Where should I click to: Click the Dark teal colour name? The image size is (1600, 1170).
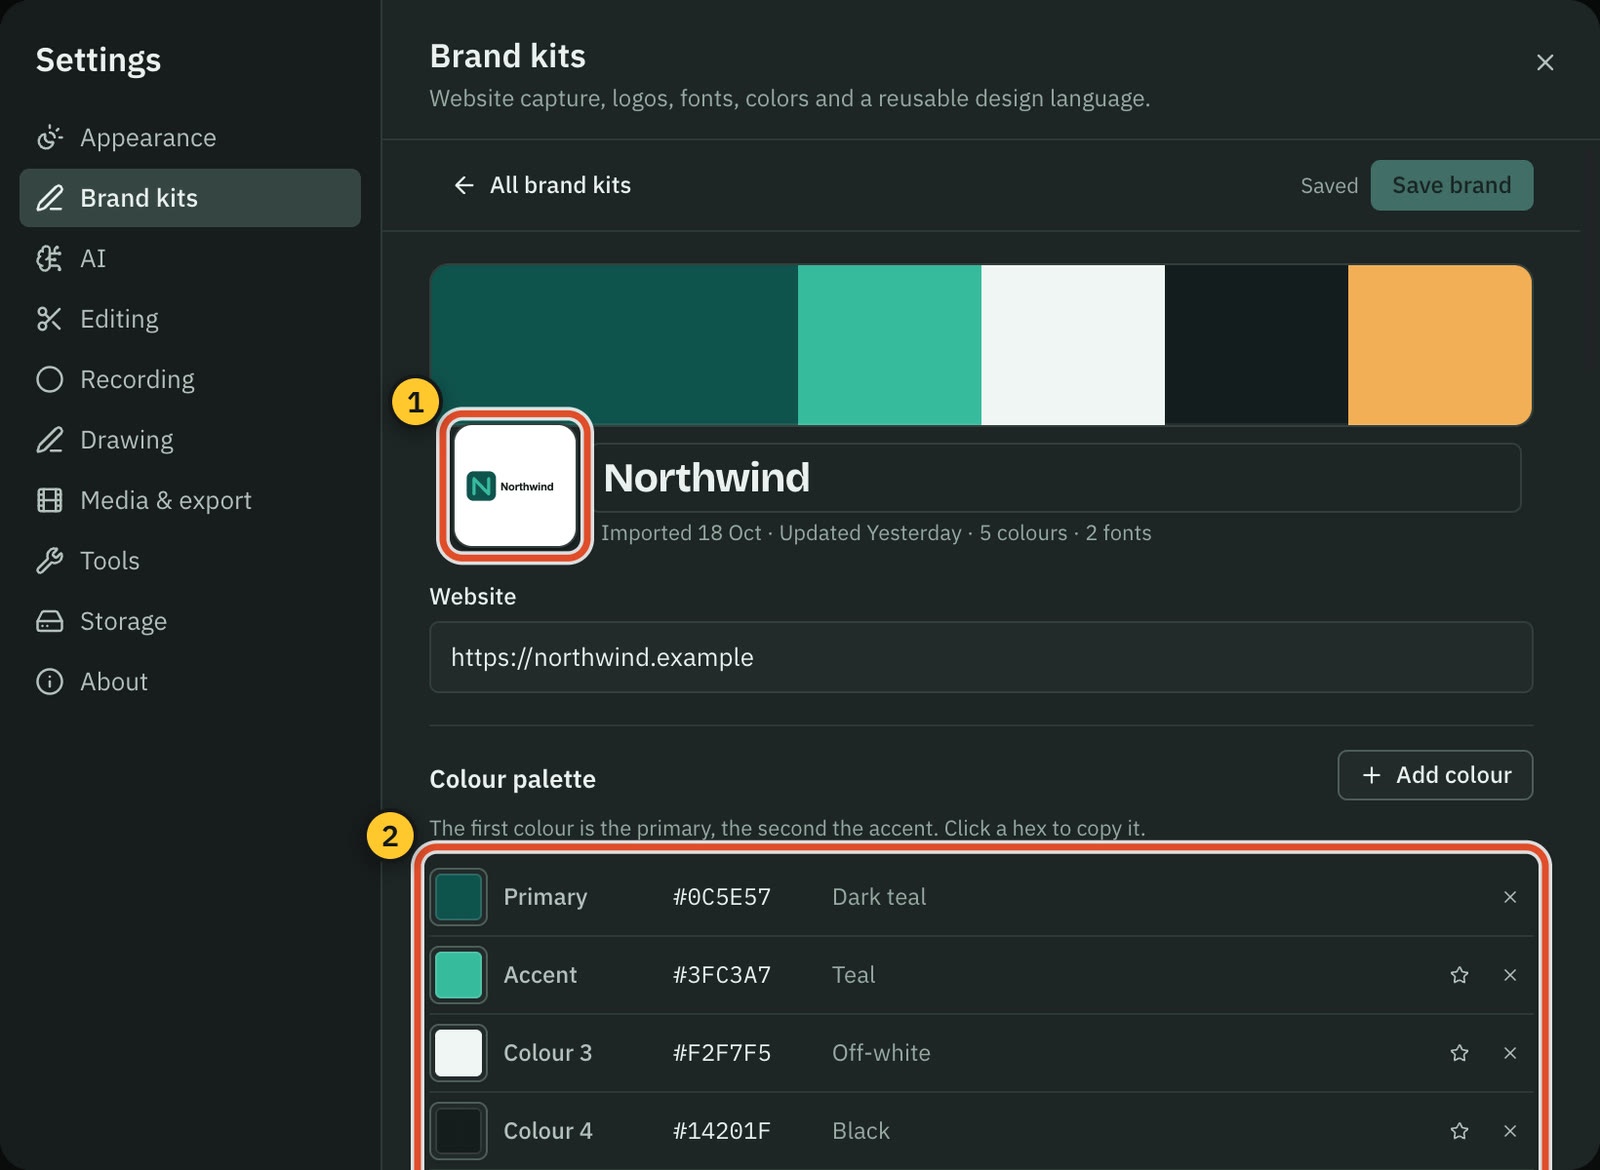pyautogui.click(x=879, y=897)
